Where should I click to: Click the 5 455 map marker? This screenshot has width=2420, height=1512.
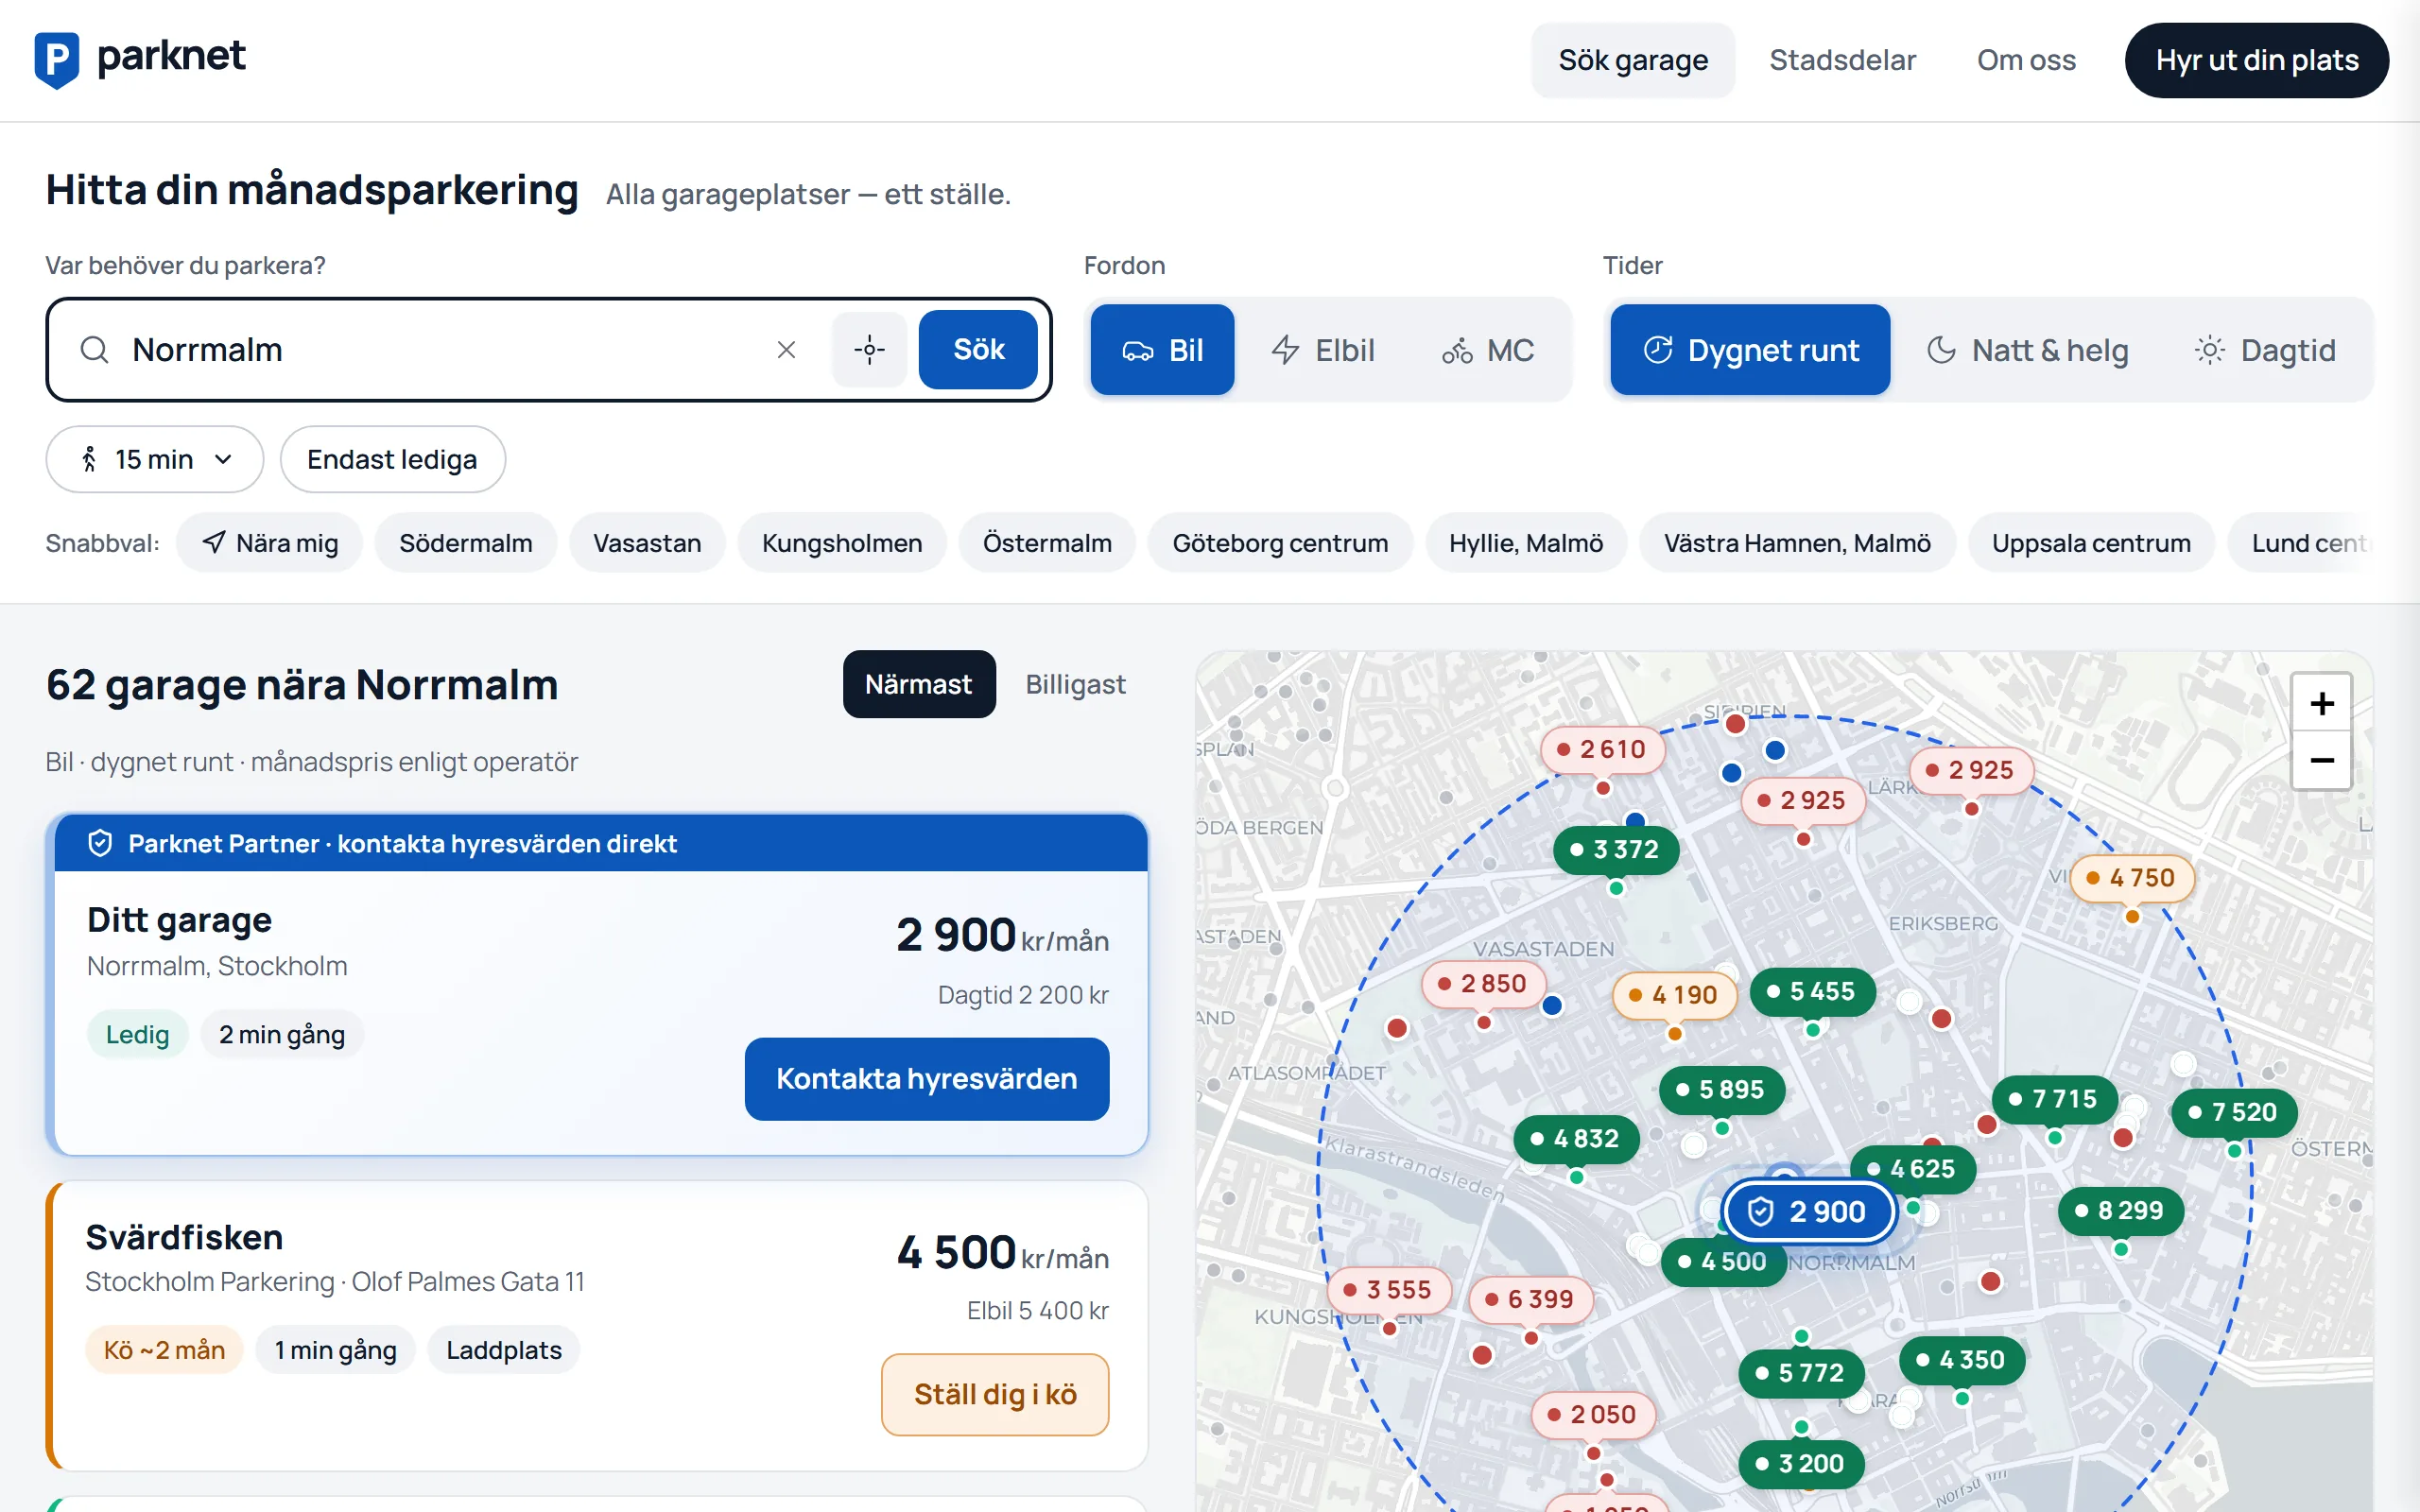coord(1812,992)
